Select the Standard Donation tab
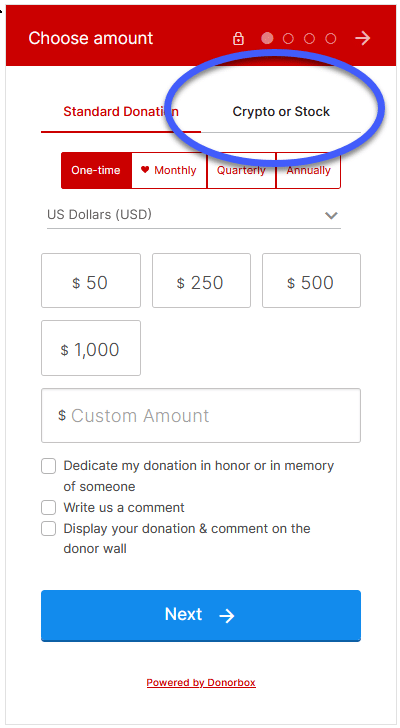400x728 pixels. pos(121,112)
